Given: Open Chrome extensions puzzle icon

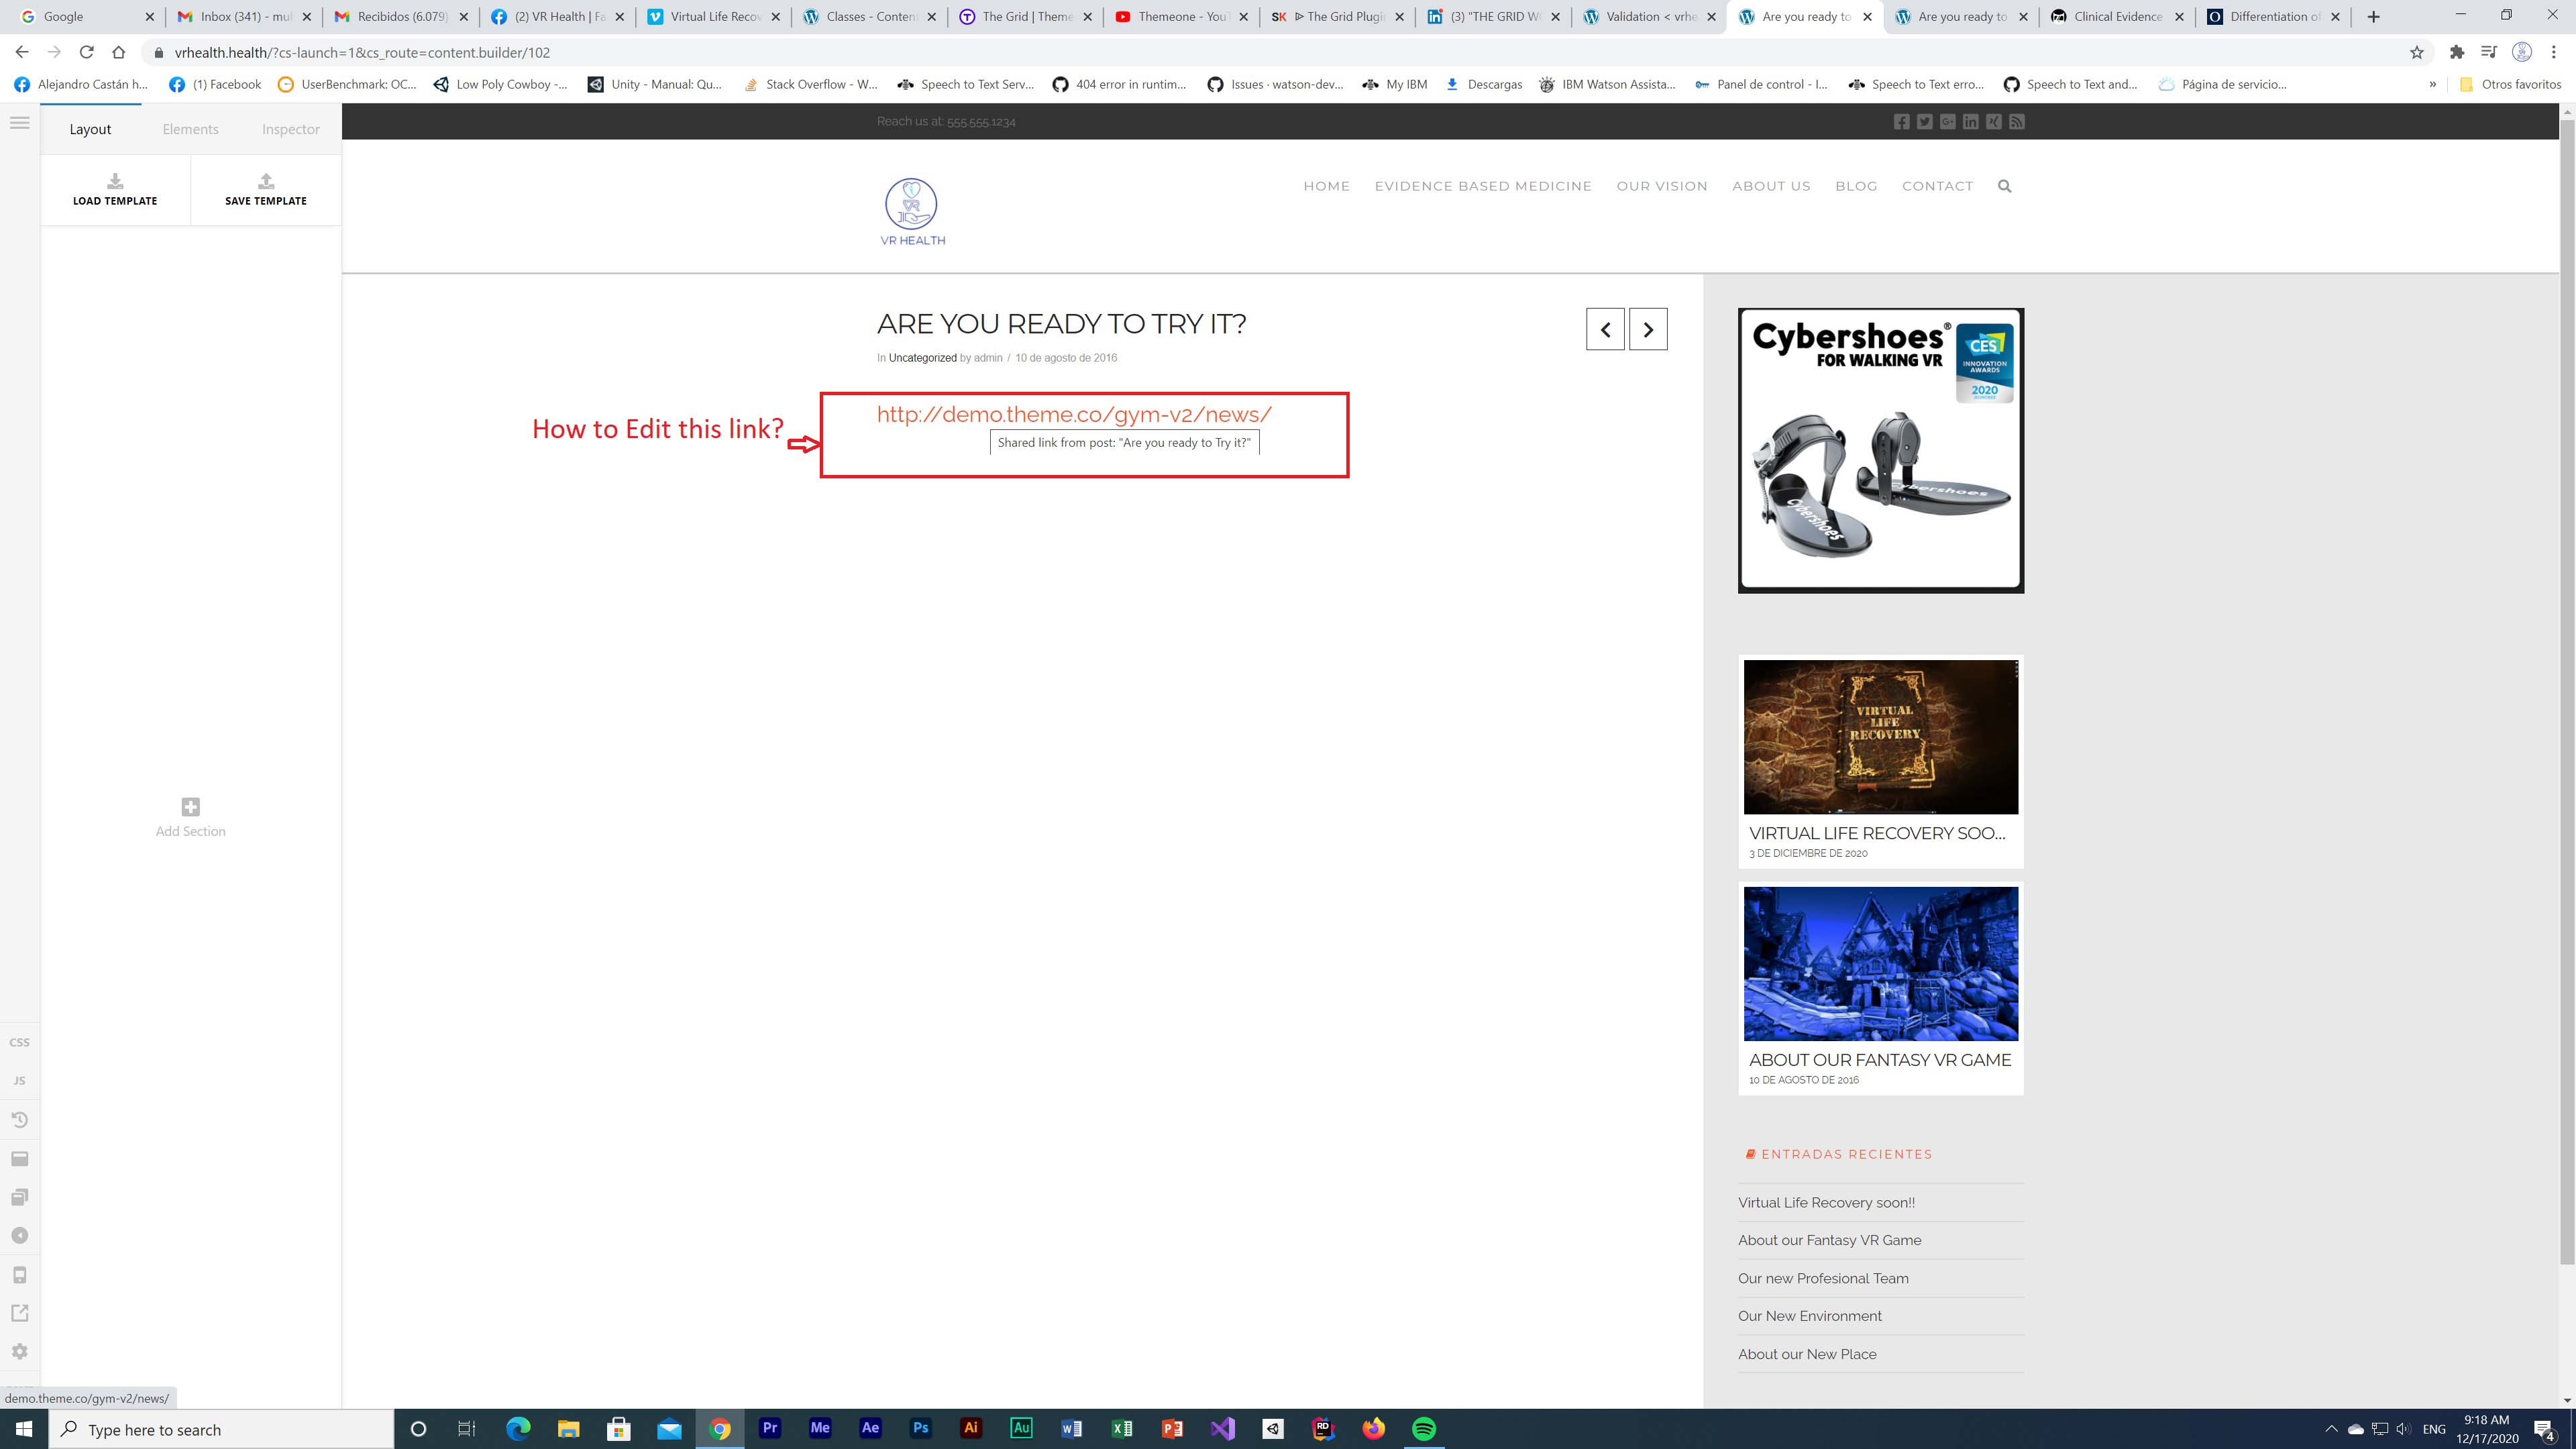Looking at the screenshot, I should 2457,53.
